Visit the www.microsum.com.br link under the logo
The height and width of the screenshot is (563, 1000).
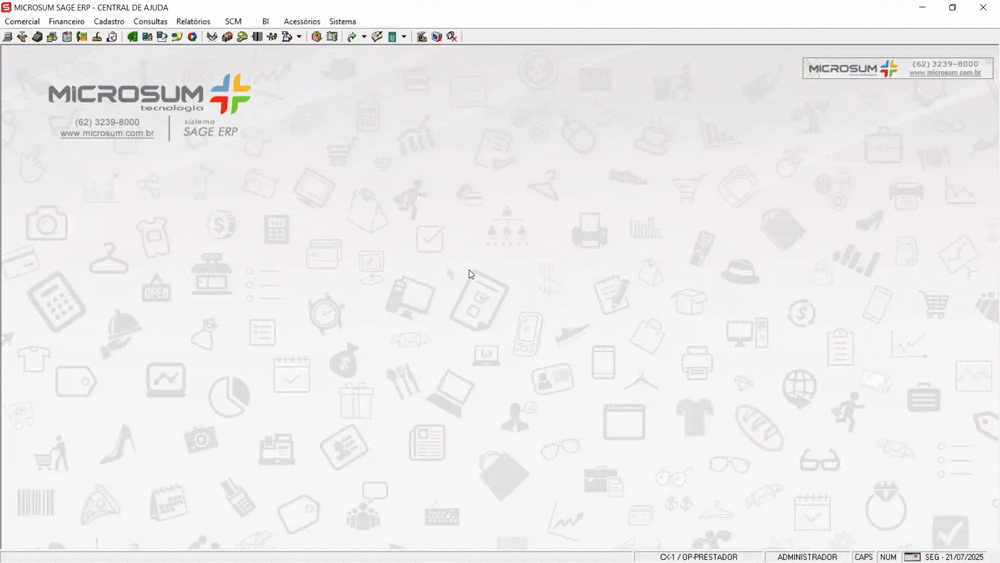pyautogui.click(x=107, y=133)
